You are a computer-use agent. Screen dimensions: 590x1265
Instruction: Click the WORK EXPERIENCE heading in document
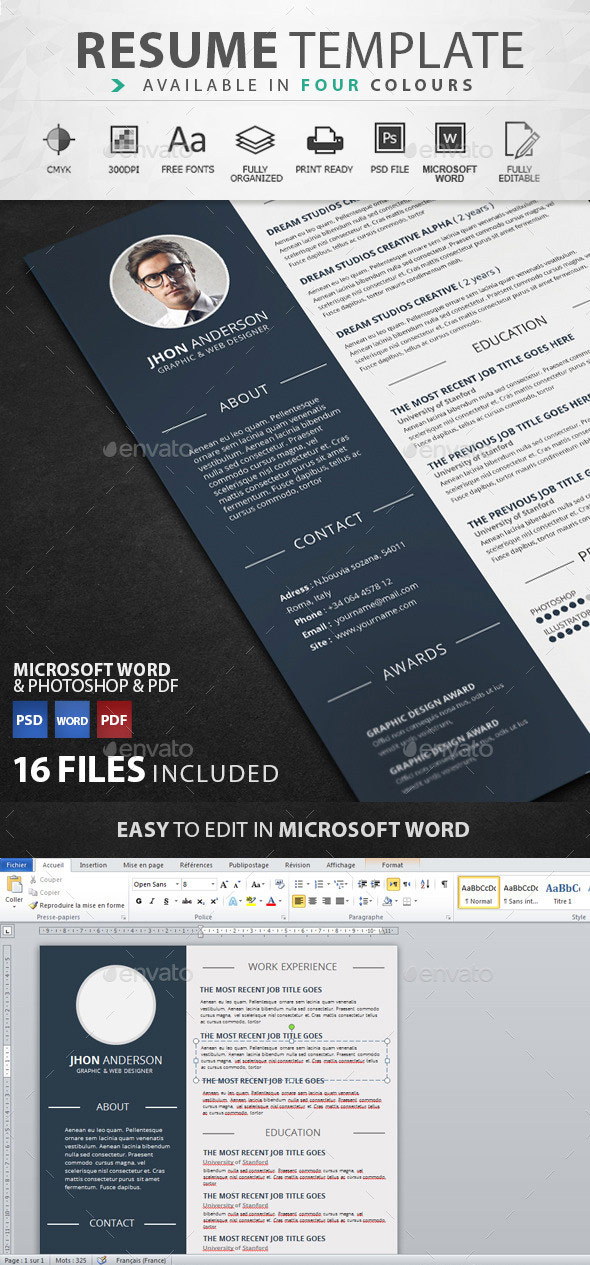(x=292, y=967)
